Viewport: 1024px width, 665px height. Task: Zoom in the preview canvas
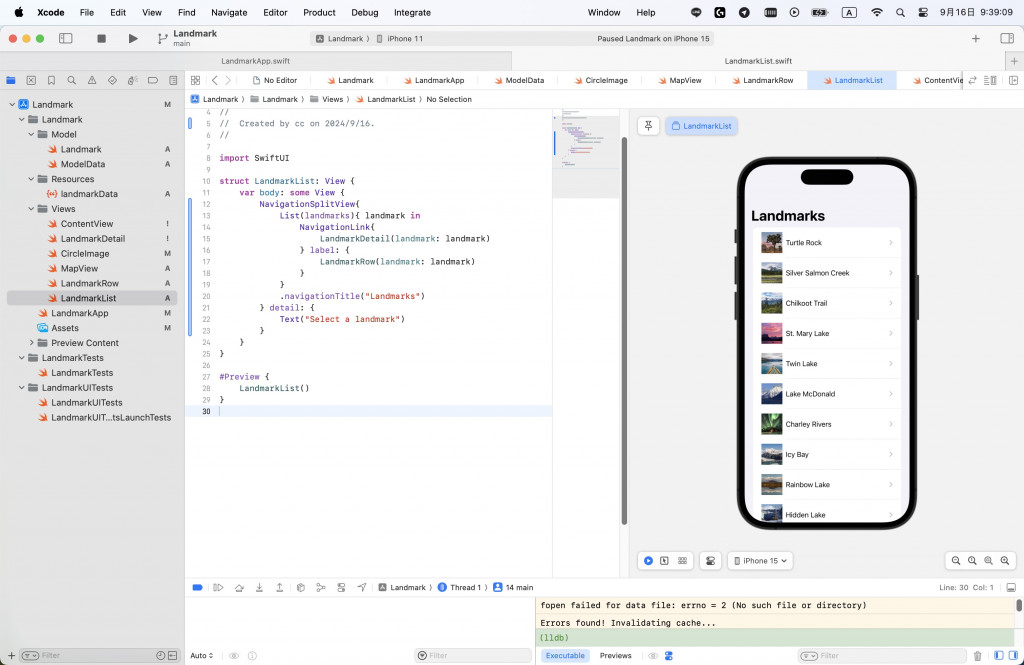point(1005,560)
